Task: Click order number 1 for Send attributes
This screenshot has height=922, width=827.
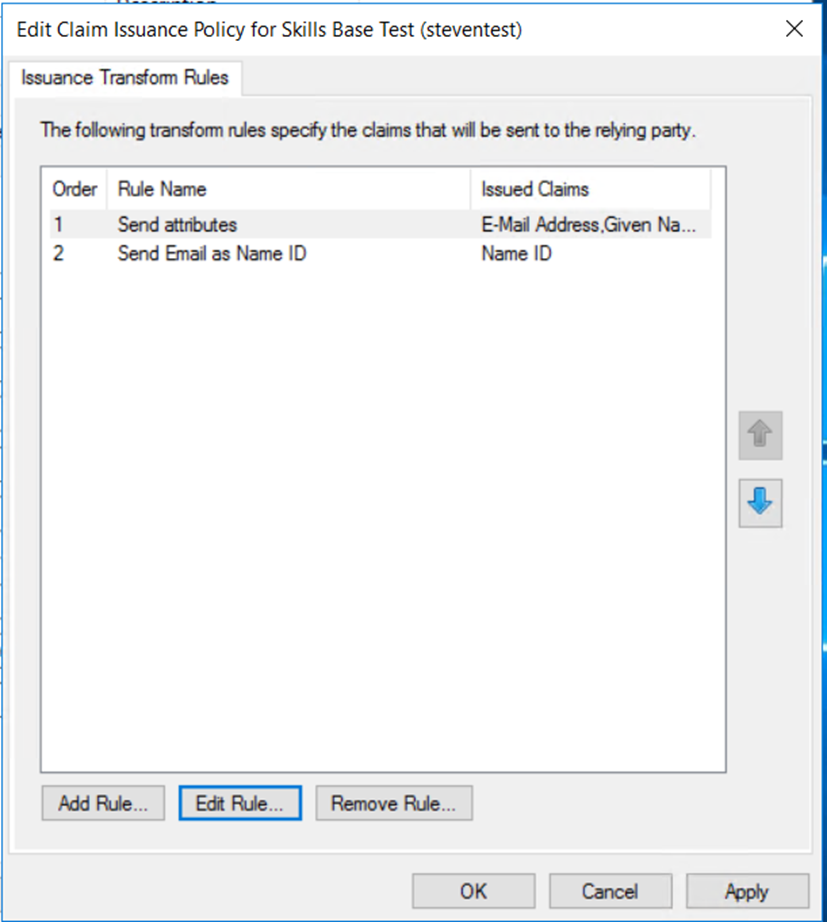Action: click(x=57, y=225)
